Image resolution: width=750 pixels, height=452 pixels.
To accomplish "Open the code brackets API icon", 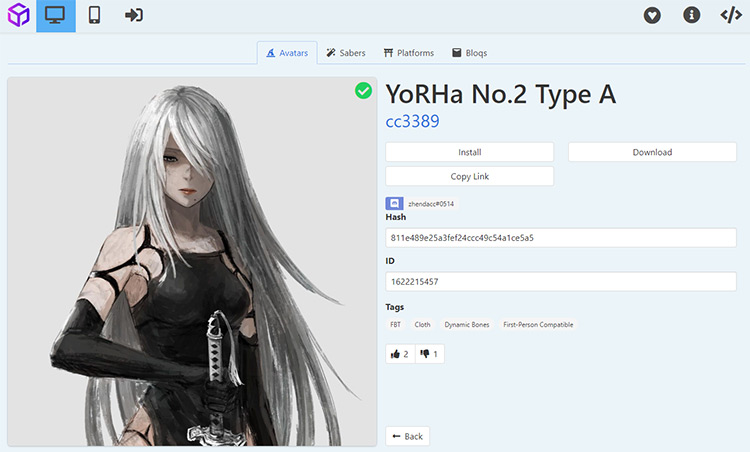I will [x=731, y=15].
